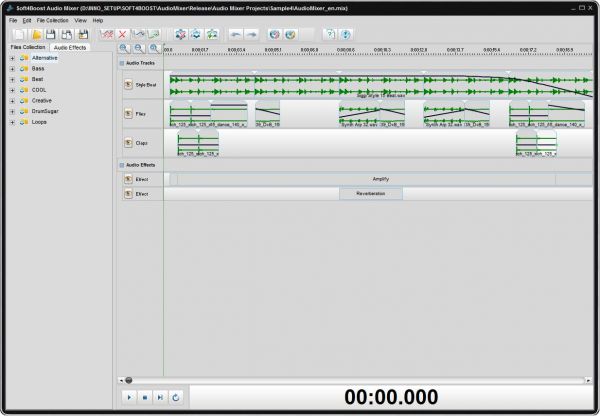
Task: Select the Flex track label
Action: tap(140, 114)
